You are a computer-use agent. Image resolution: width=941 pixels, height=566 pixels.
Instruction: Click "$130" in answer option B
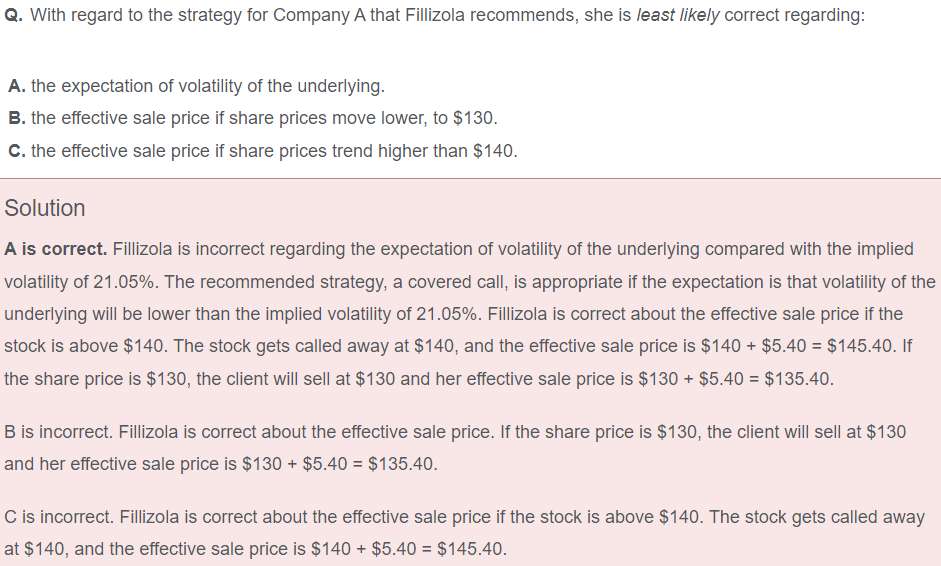[474, 118]
